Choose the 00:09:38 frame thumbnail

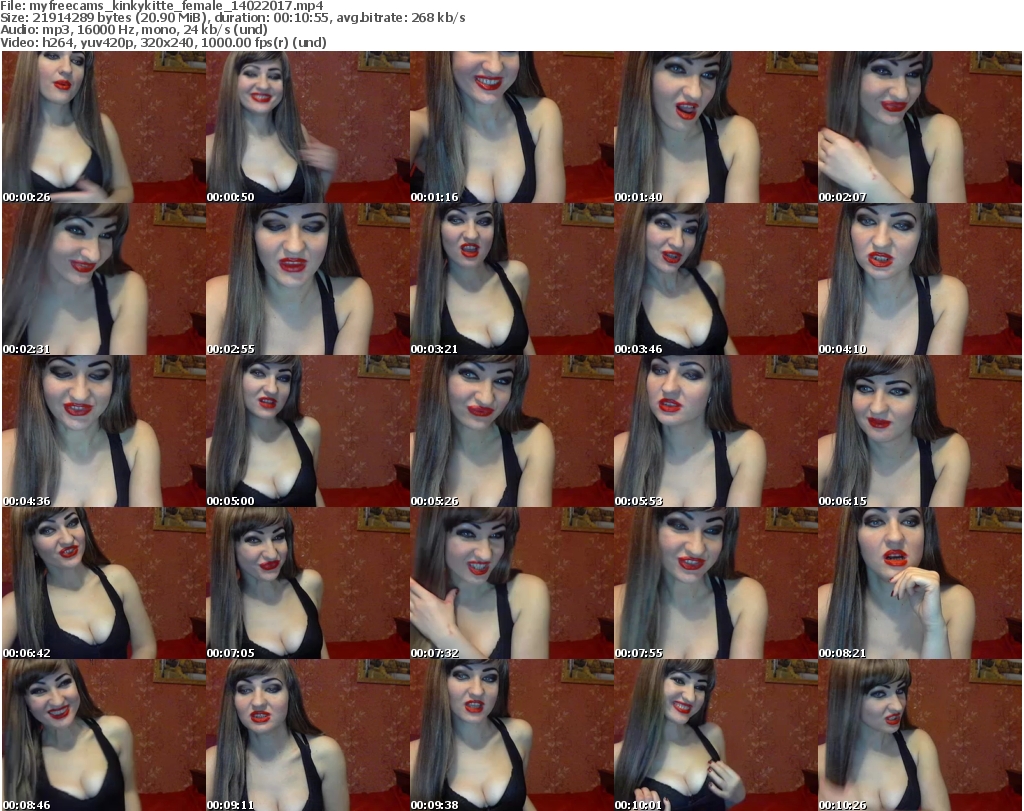(511, 735)
